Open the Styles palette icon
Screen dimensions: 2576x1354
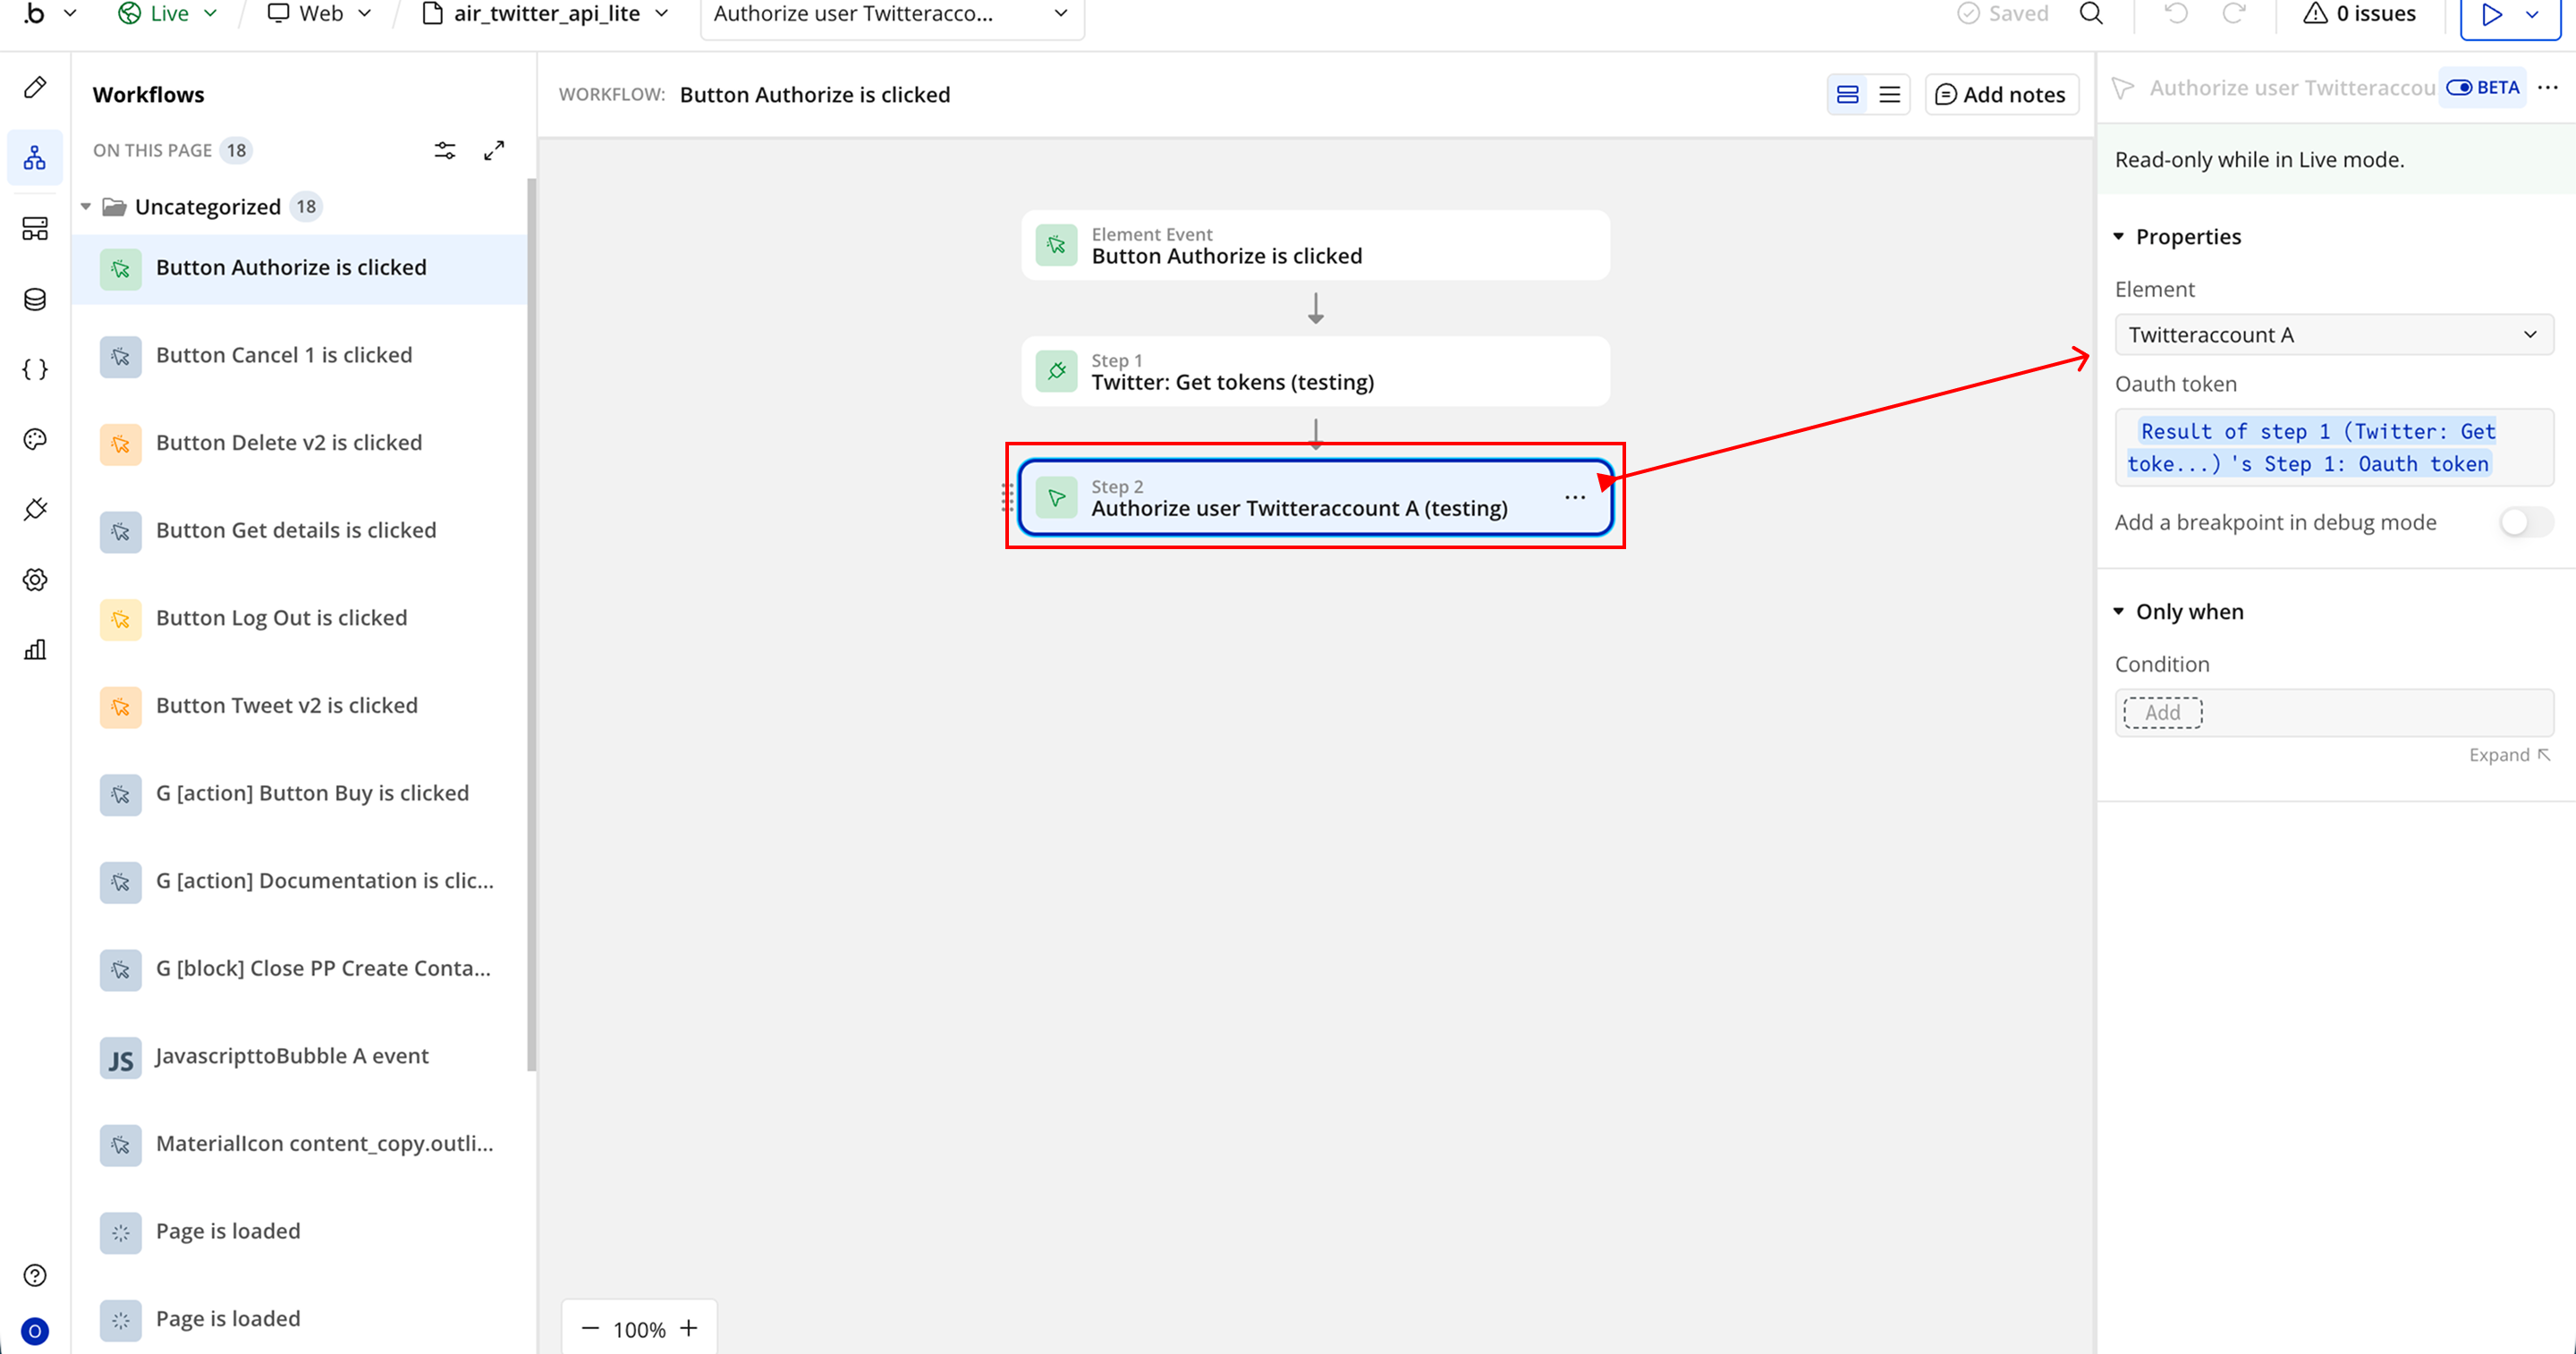(35, 439)
